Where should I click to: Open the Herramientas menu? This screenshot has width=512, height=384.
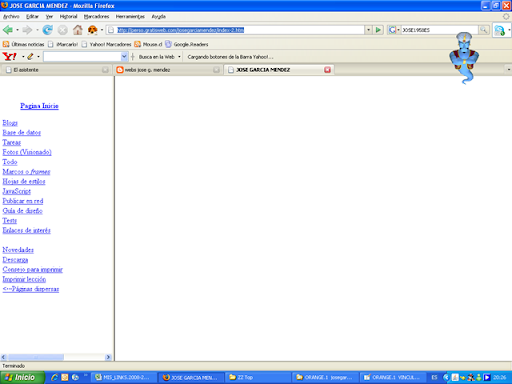pyautogui.click(x=130, y=16)
